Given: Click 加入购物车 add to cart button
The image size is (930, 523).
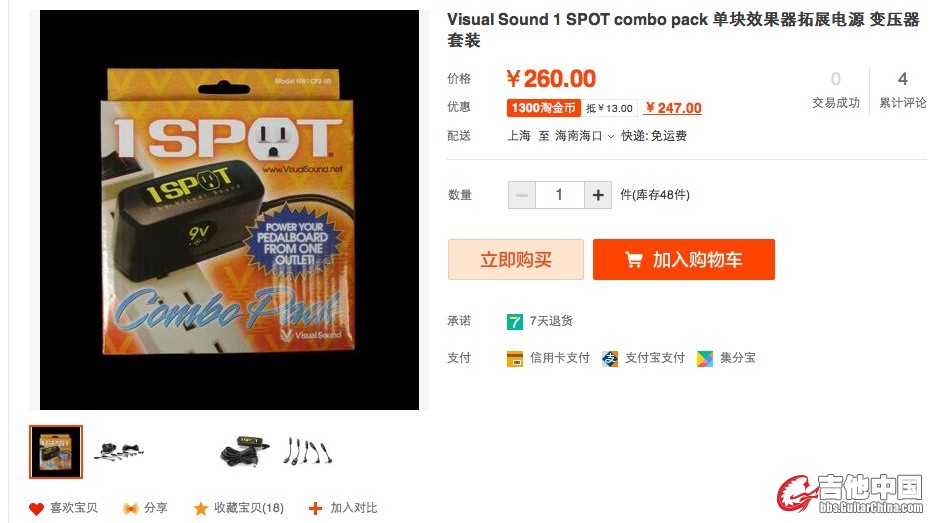Looking at the screenshot, I should click(684, 259).
